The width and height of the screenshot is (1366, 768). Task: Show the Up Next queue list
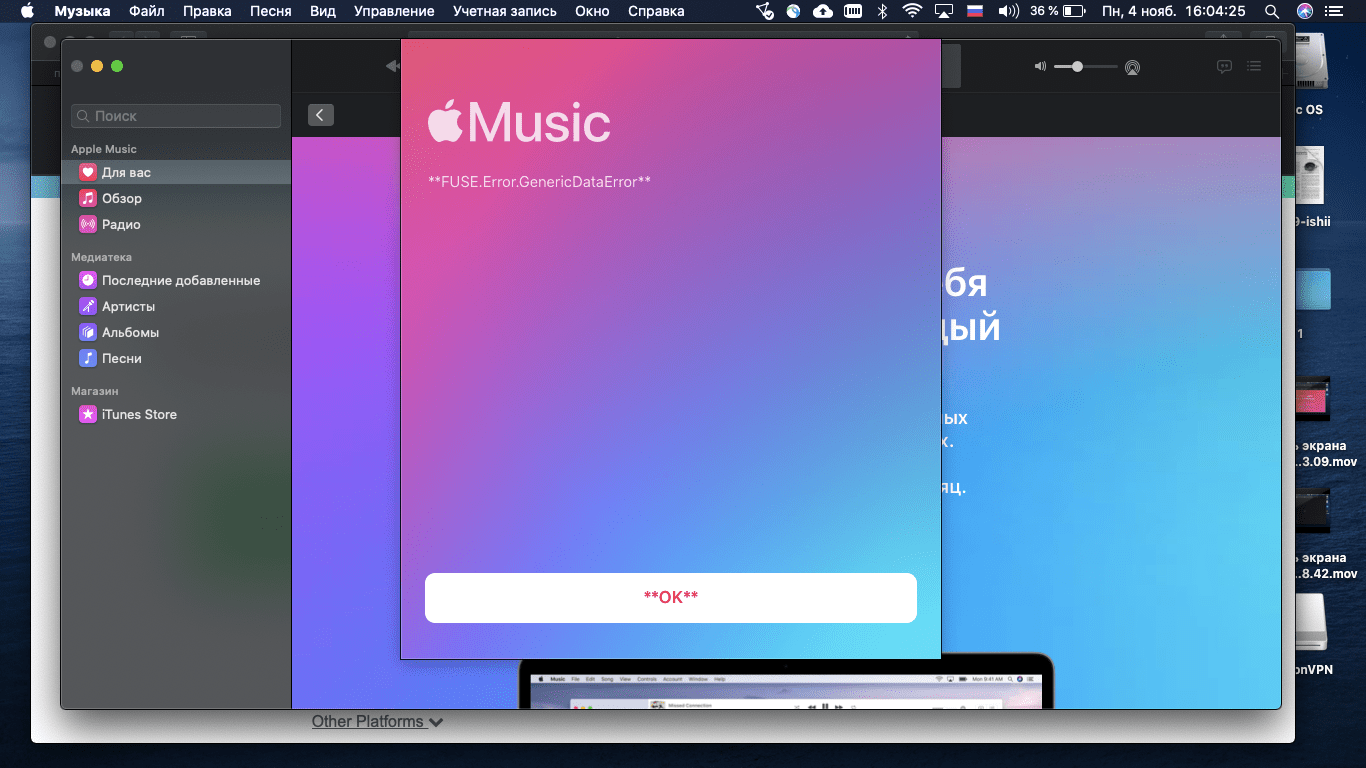point(1254,67)
